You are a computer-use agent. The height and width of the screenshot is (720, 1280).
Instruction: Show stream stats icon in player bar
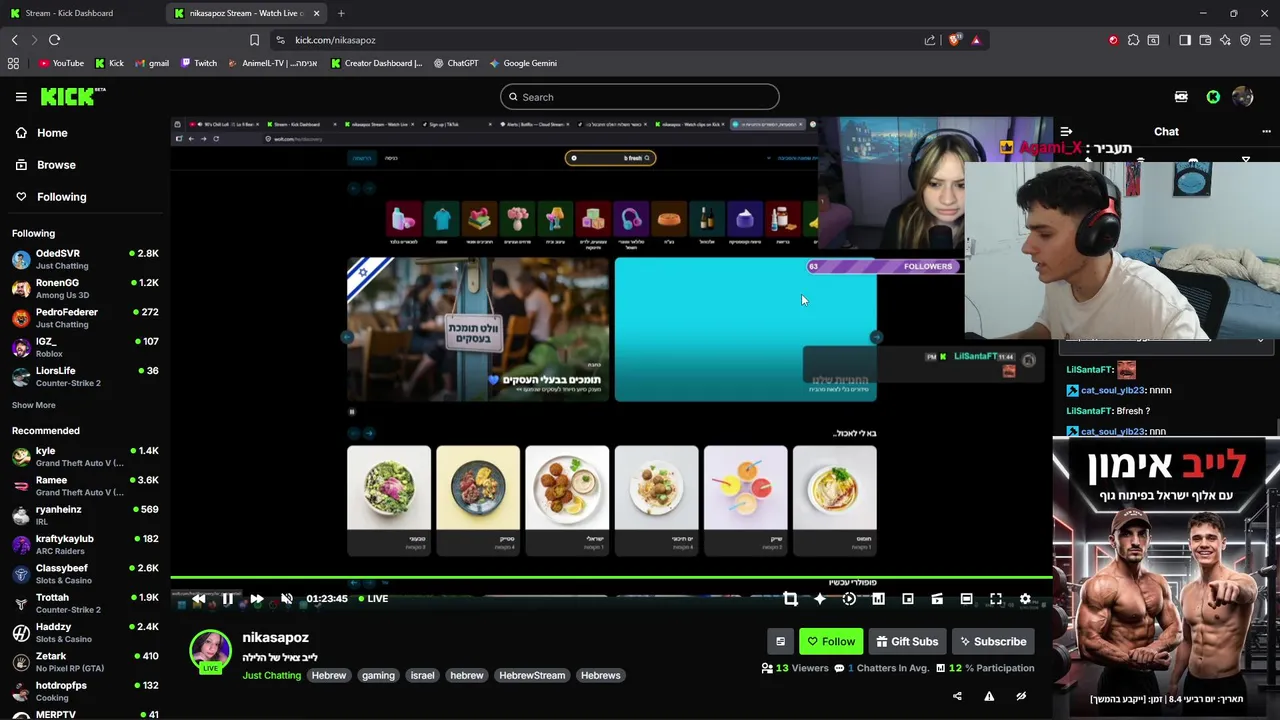tap(878, 599)
